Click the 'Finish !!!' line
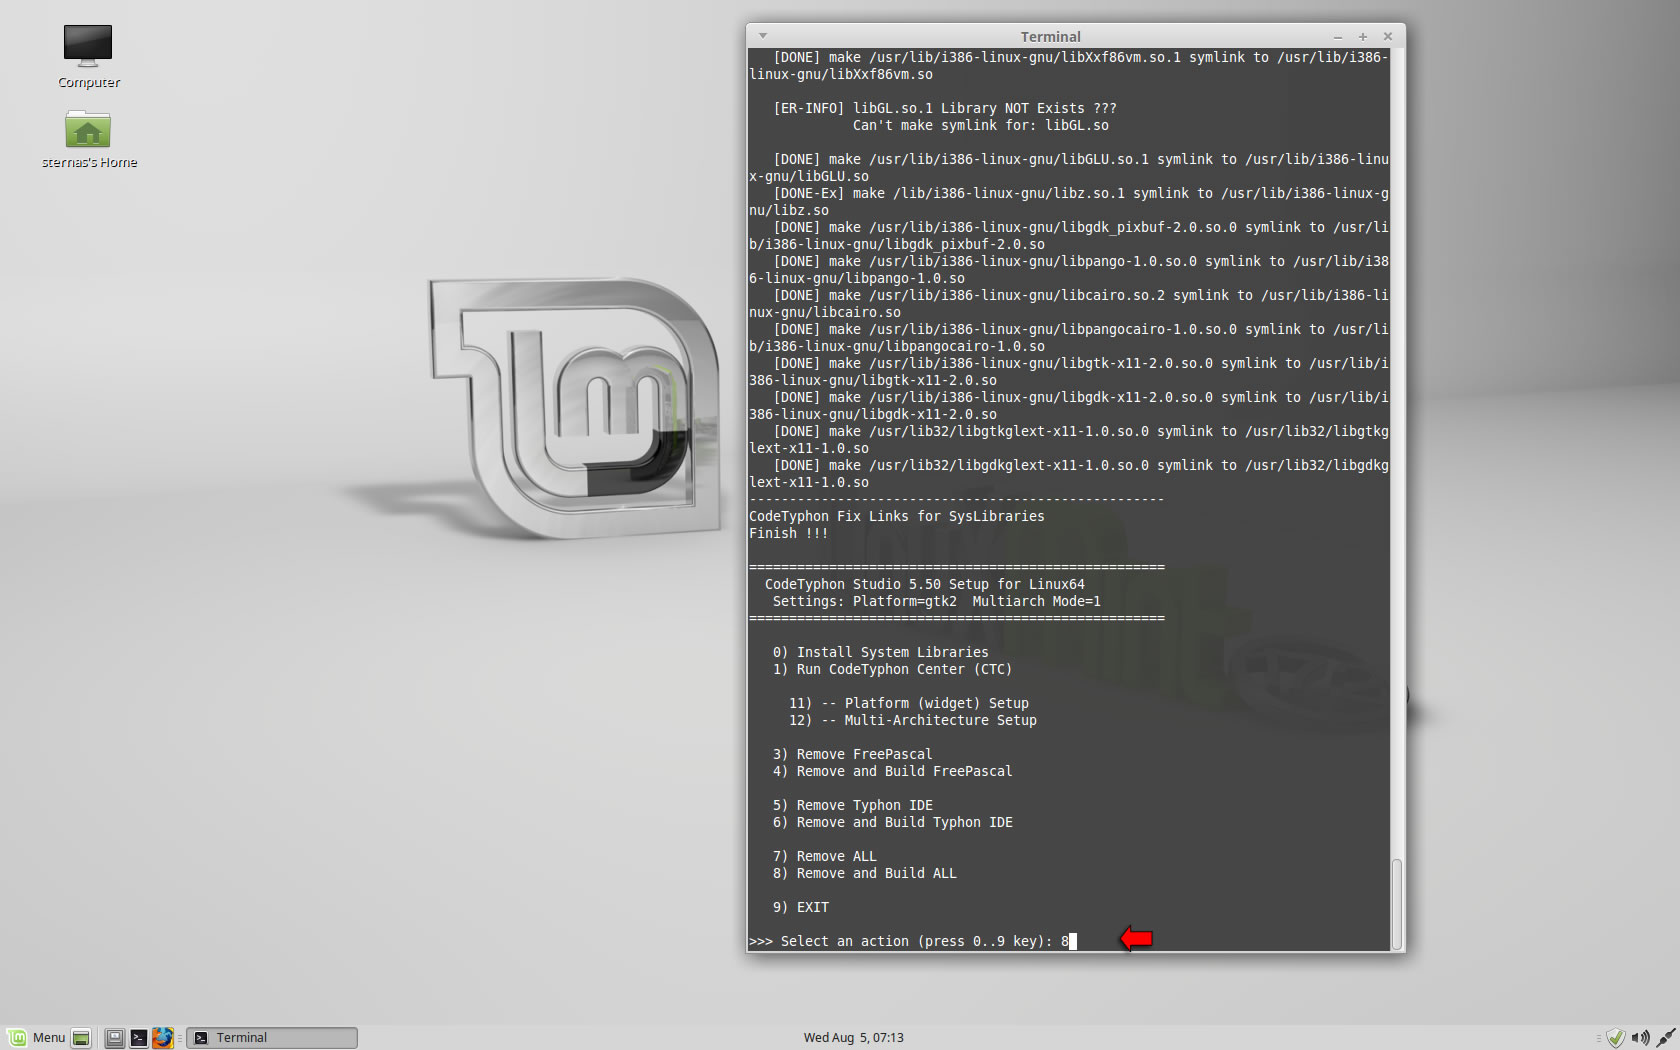This screenshot has height=1050, width=1680. point(788,533)
